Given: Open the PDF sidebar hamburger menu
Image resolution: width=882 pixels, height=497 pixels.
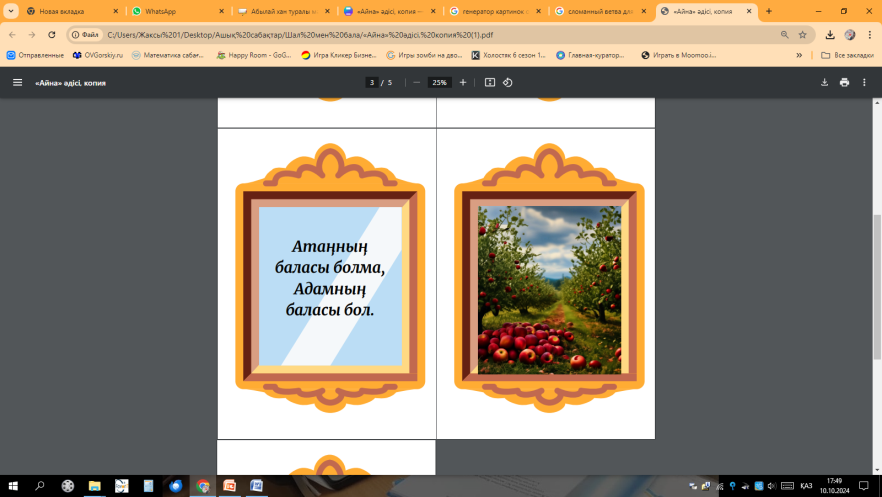Looking at the screenshot, I should click(x=17, y=83).
